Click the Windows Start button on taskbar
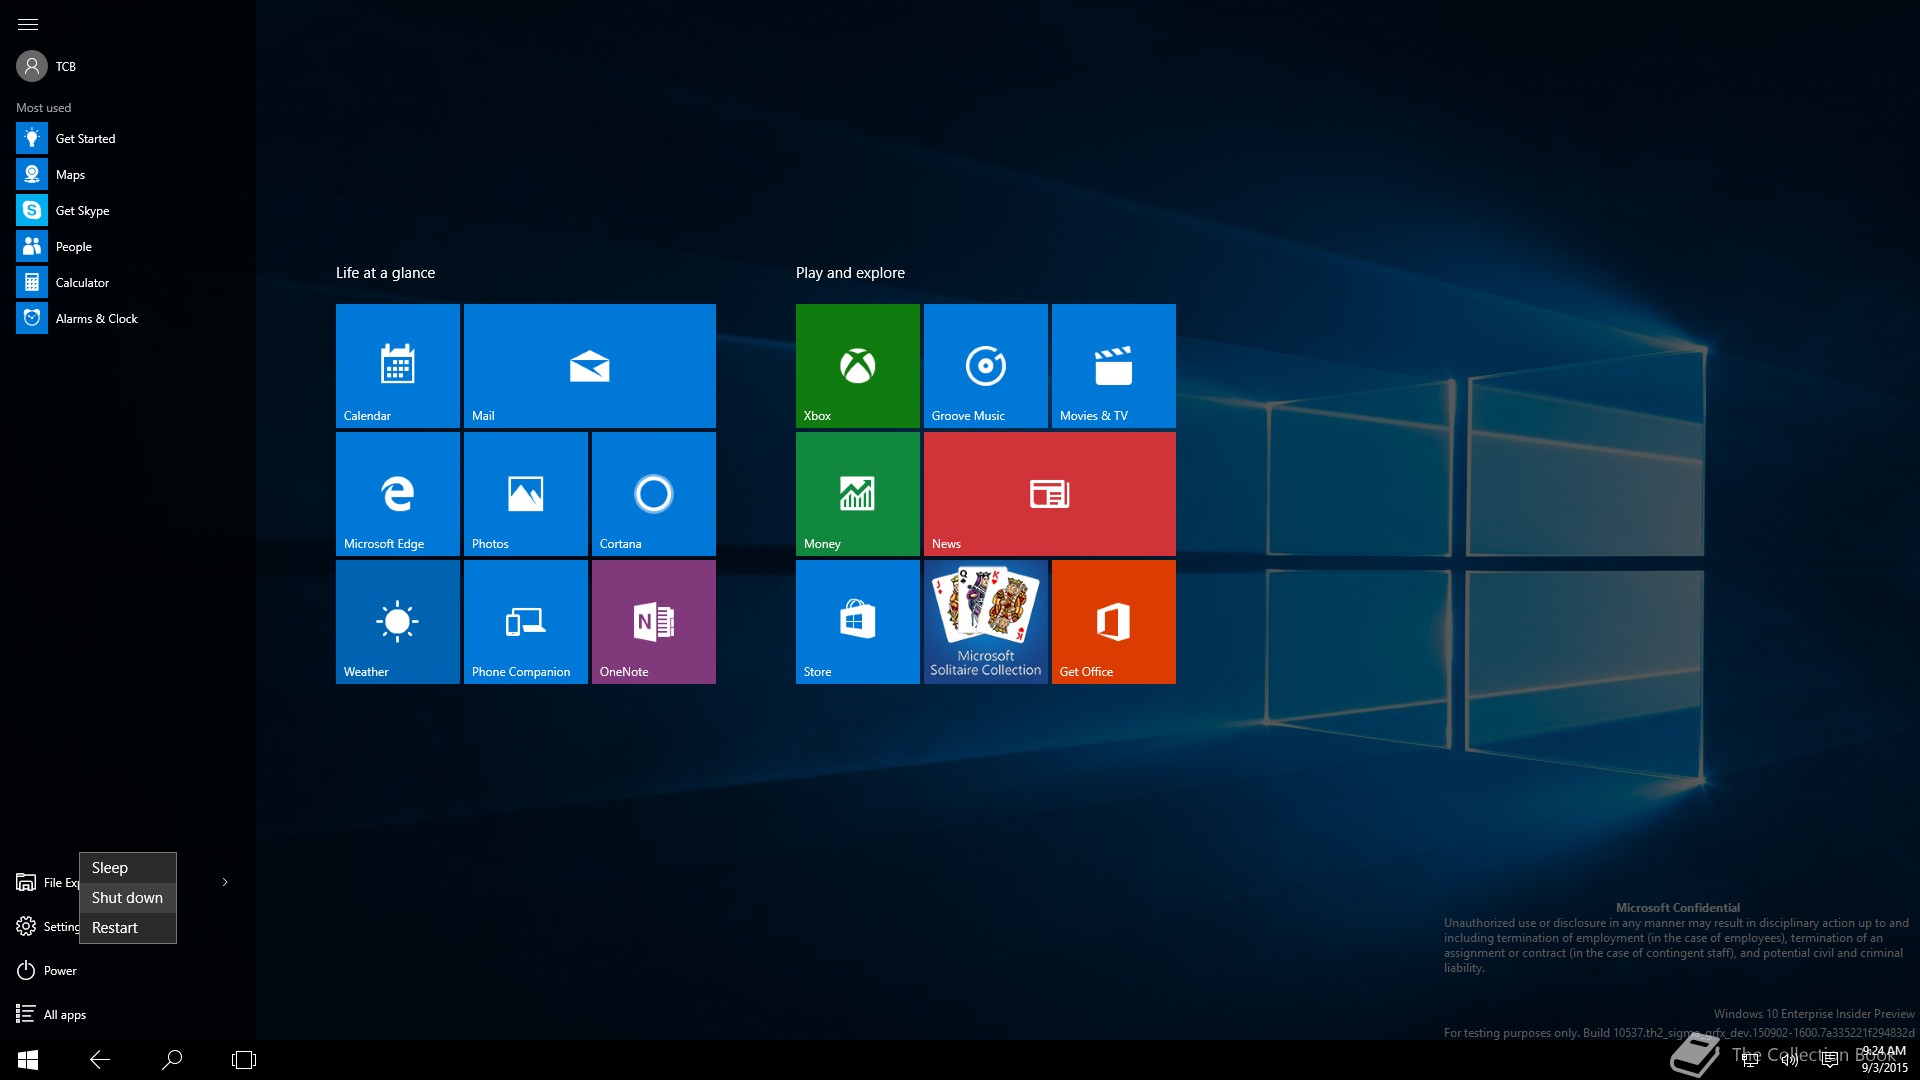This screenshot has height=1080, width=1920. click(28, 1060)
